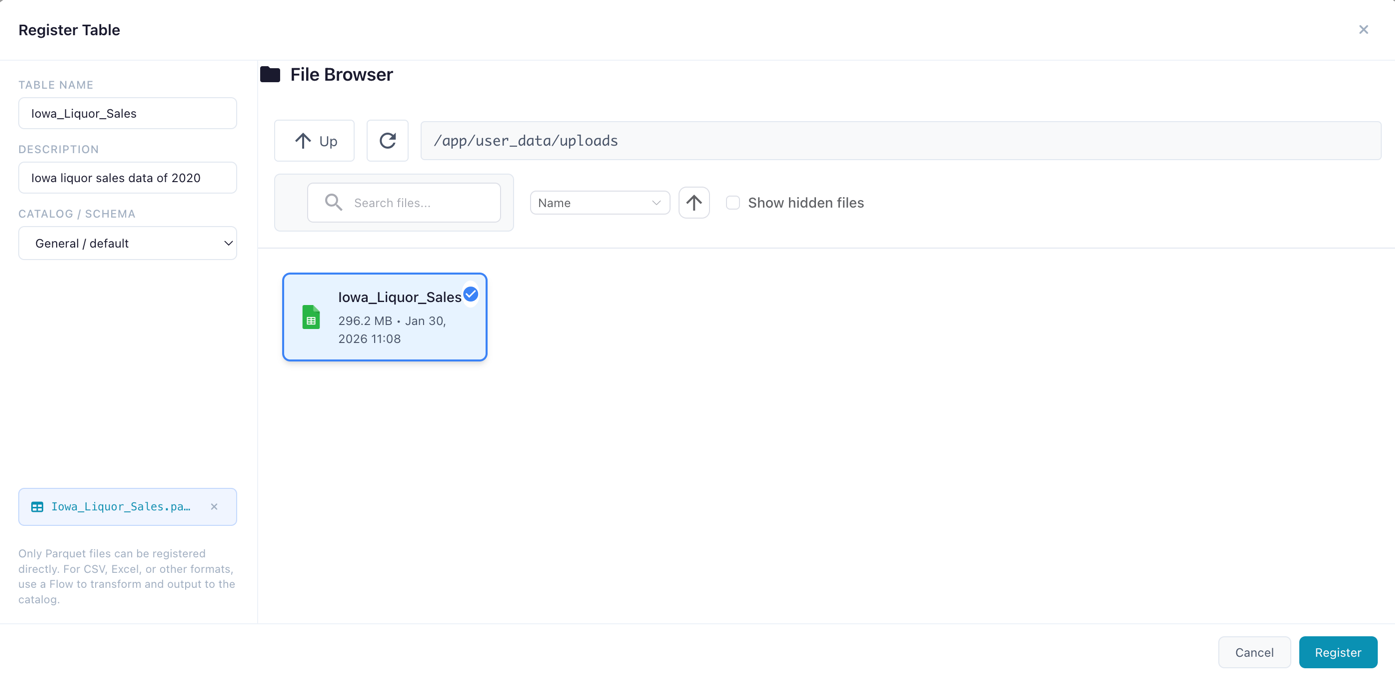Edit the Description field text
This screenshot has width=1395, height=677.
[x=127, y=178]
